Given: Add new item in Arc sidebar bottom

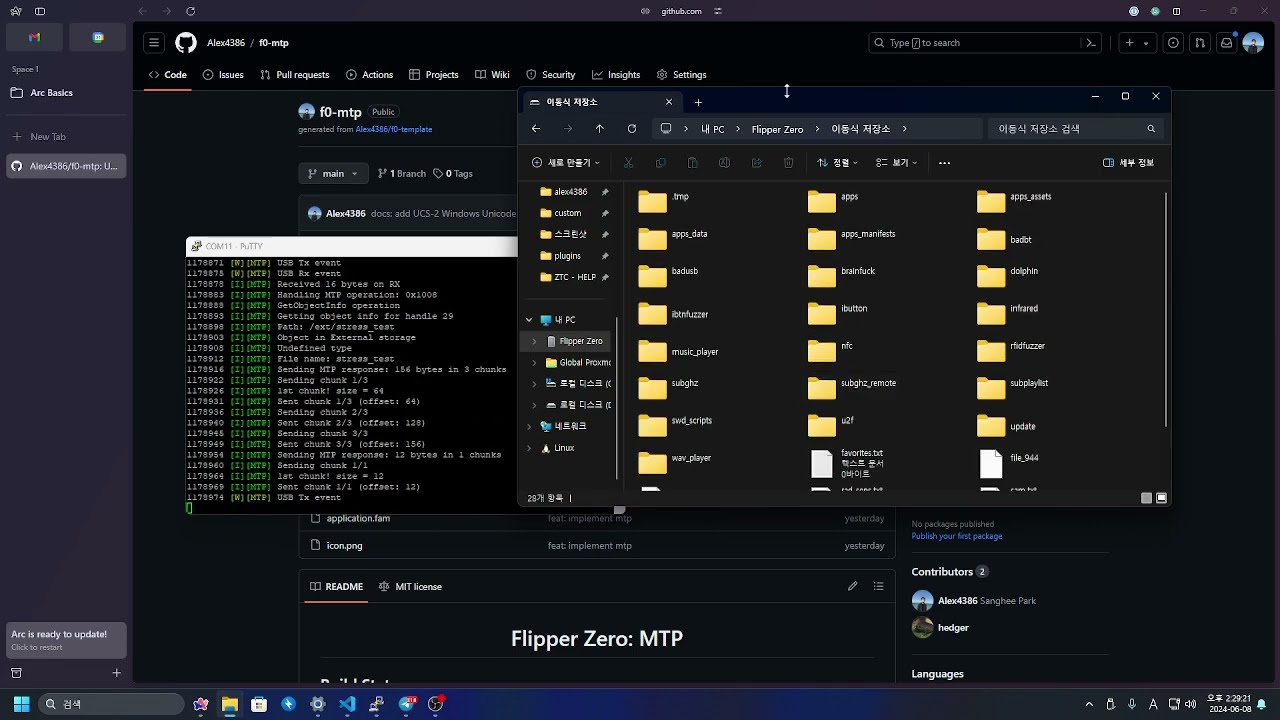Looking at the screenshot, I should tap(116, 673).
